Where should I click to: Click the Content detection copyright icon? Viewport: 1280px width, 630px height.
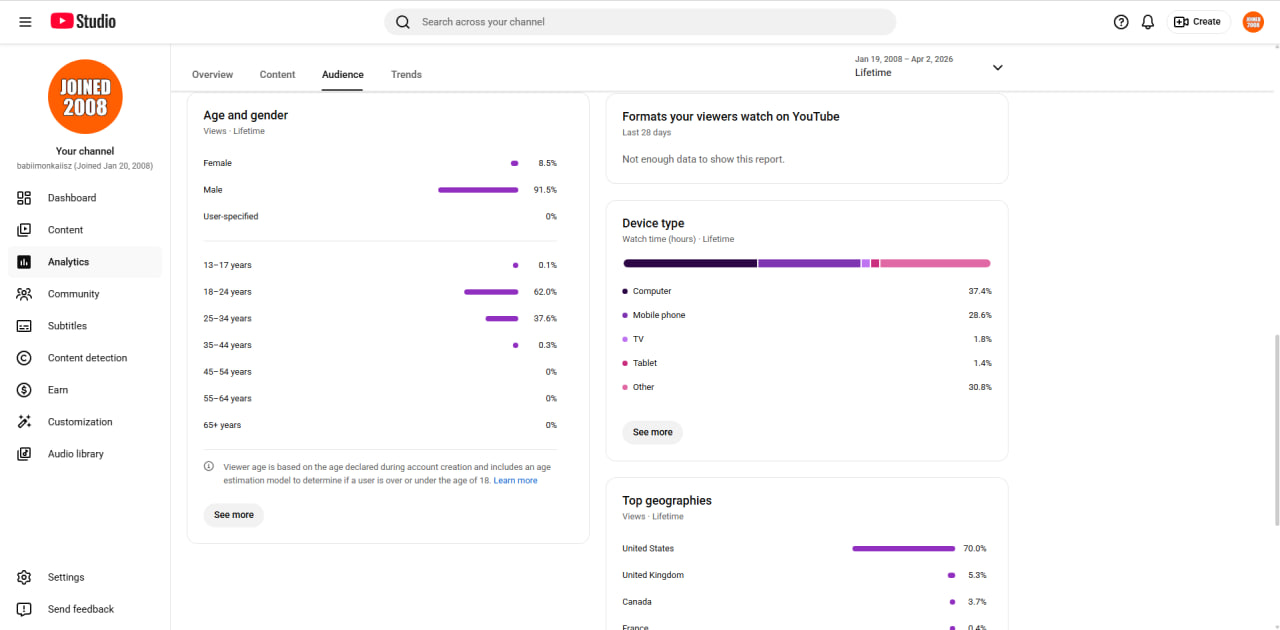pos(24,358)
